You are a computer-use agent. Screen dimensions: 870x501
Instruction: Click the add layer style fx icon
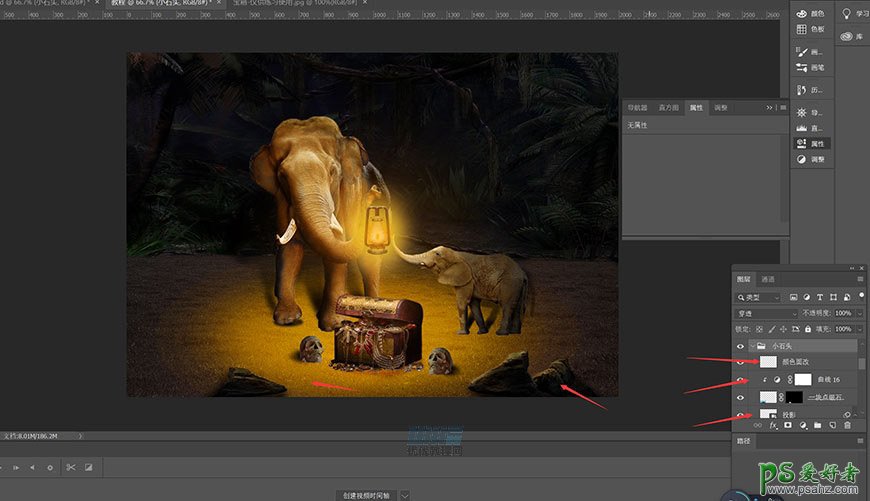point(773,425)
